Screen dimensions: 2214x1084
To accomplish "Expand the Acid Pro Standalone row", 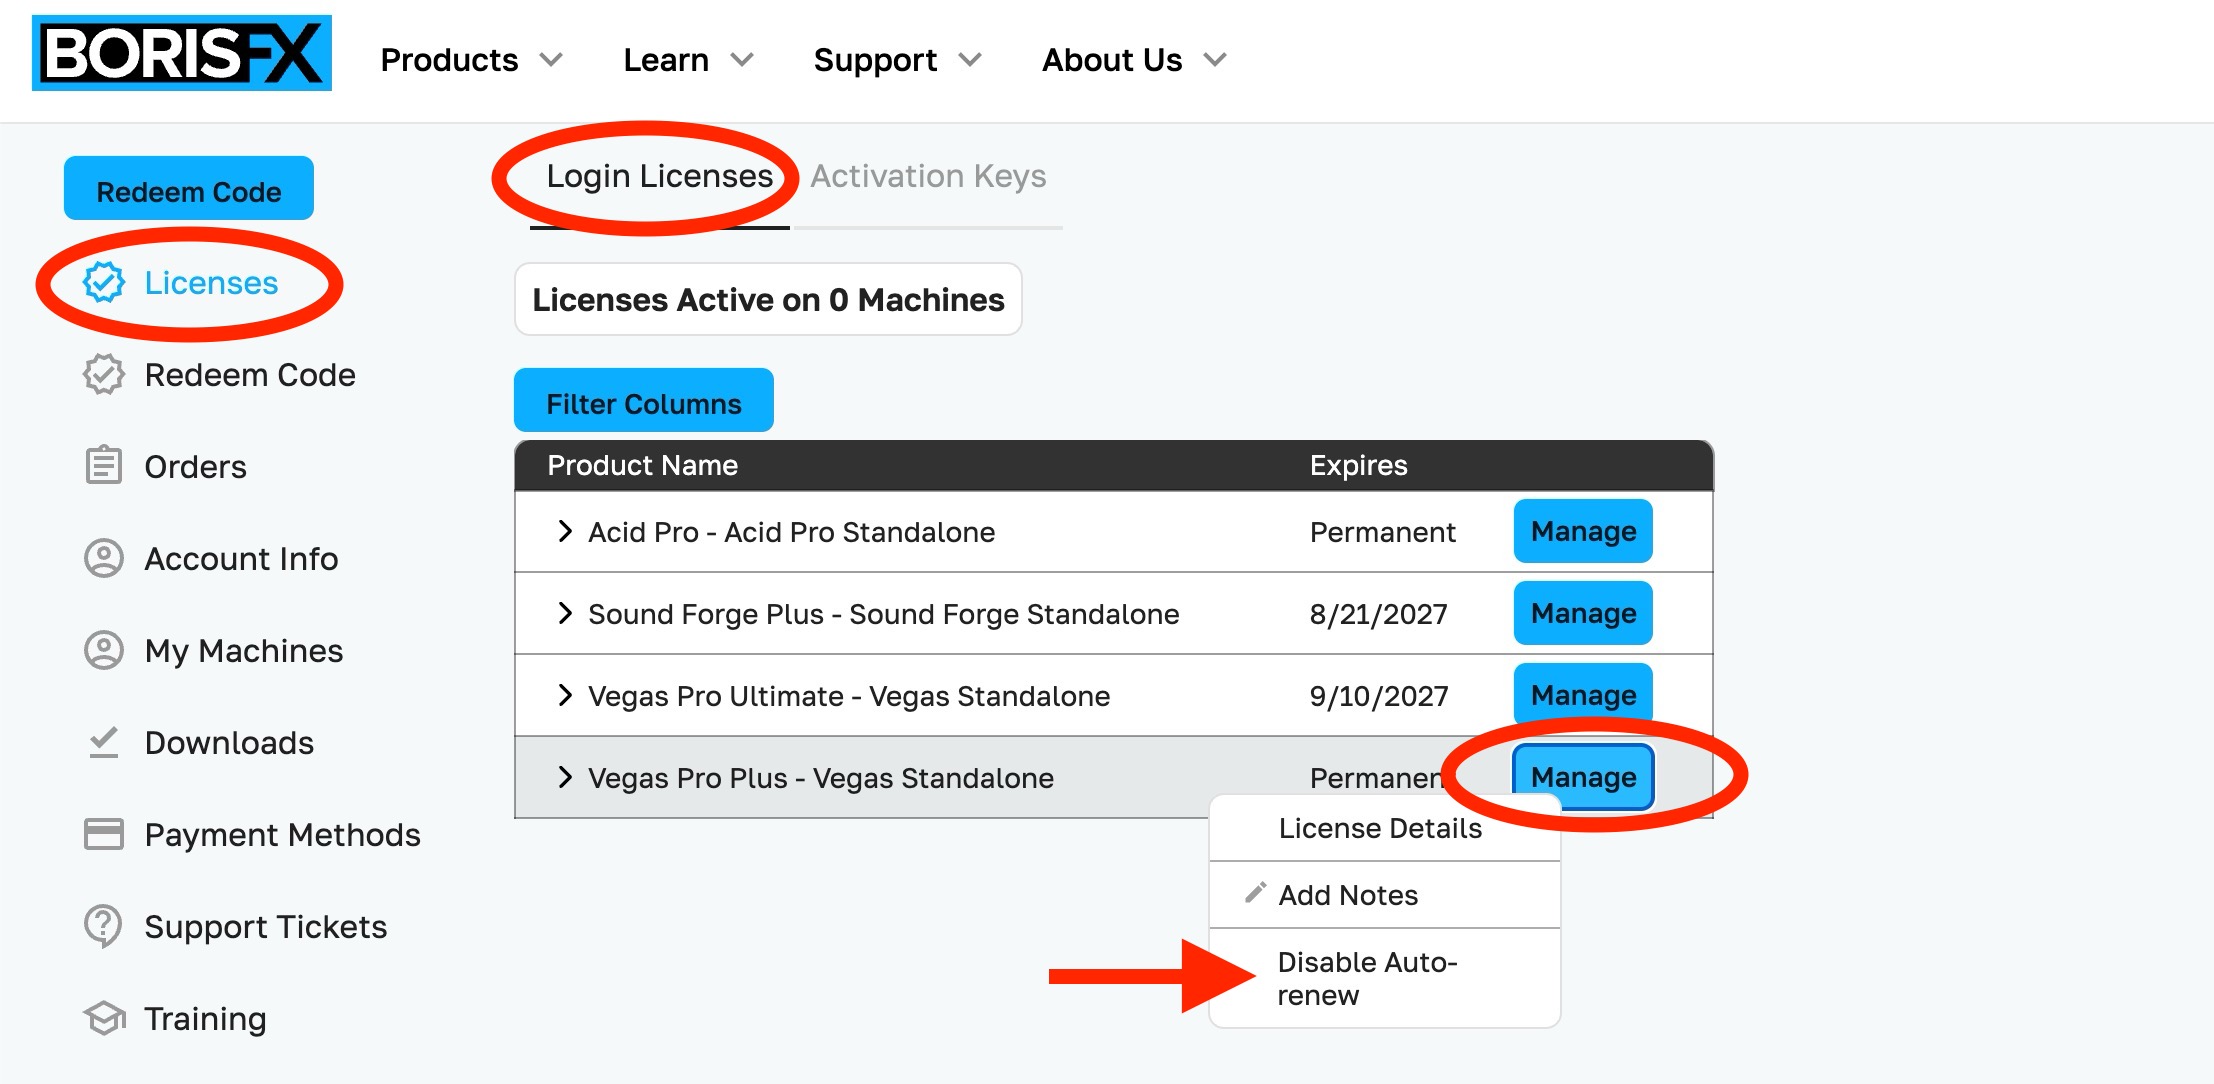I will 565,531.
